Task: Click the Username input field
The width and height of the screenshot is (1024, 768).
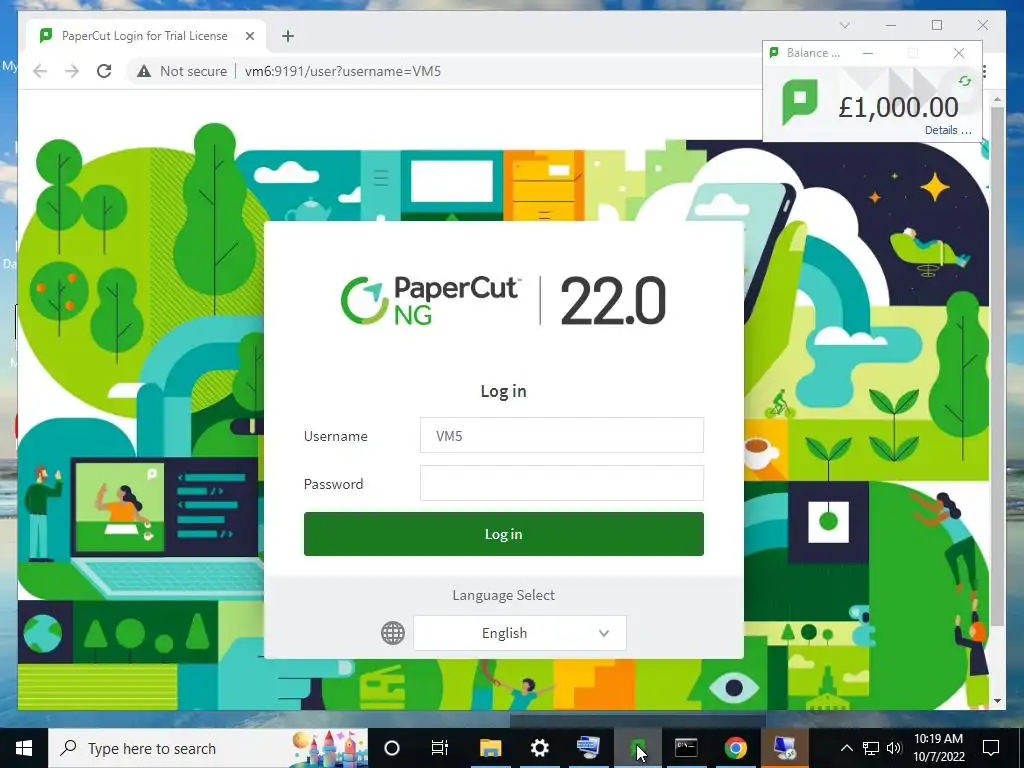Action: [562, 435]
